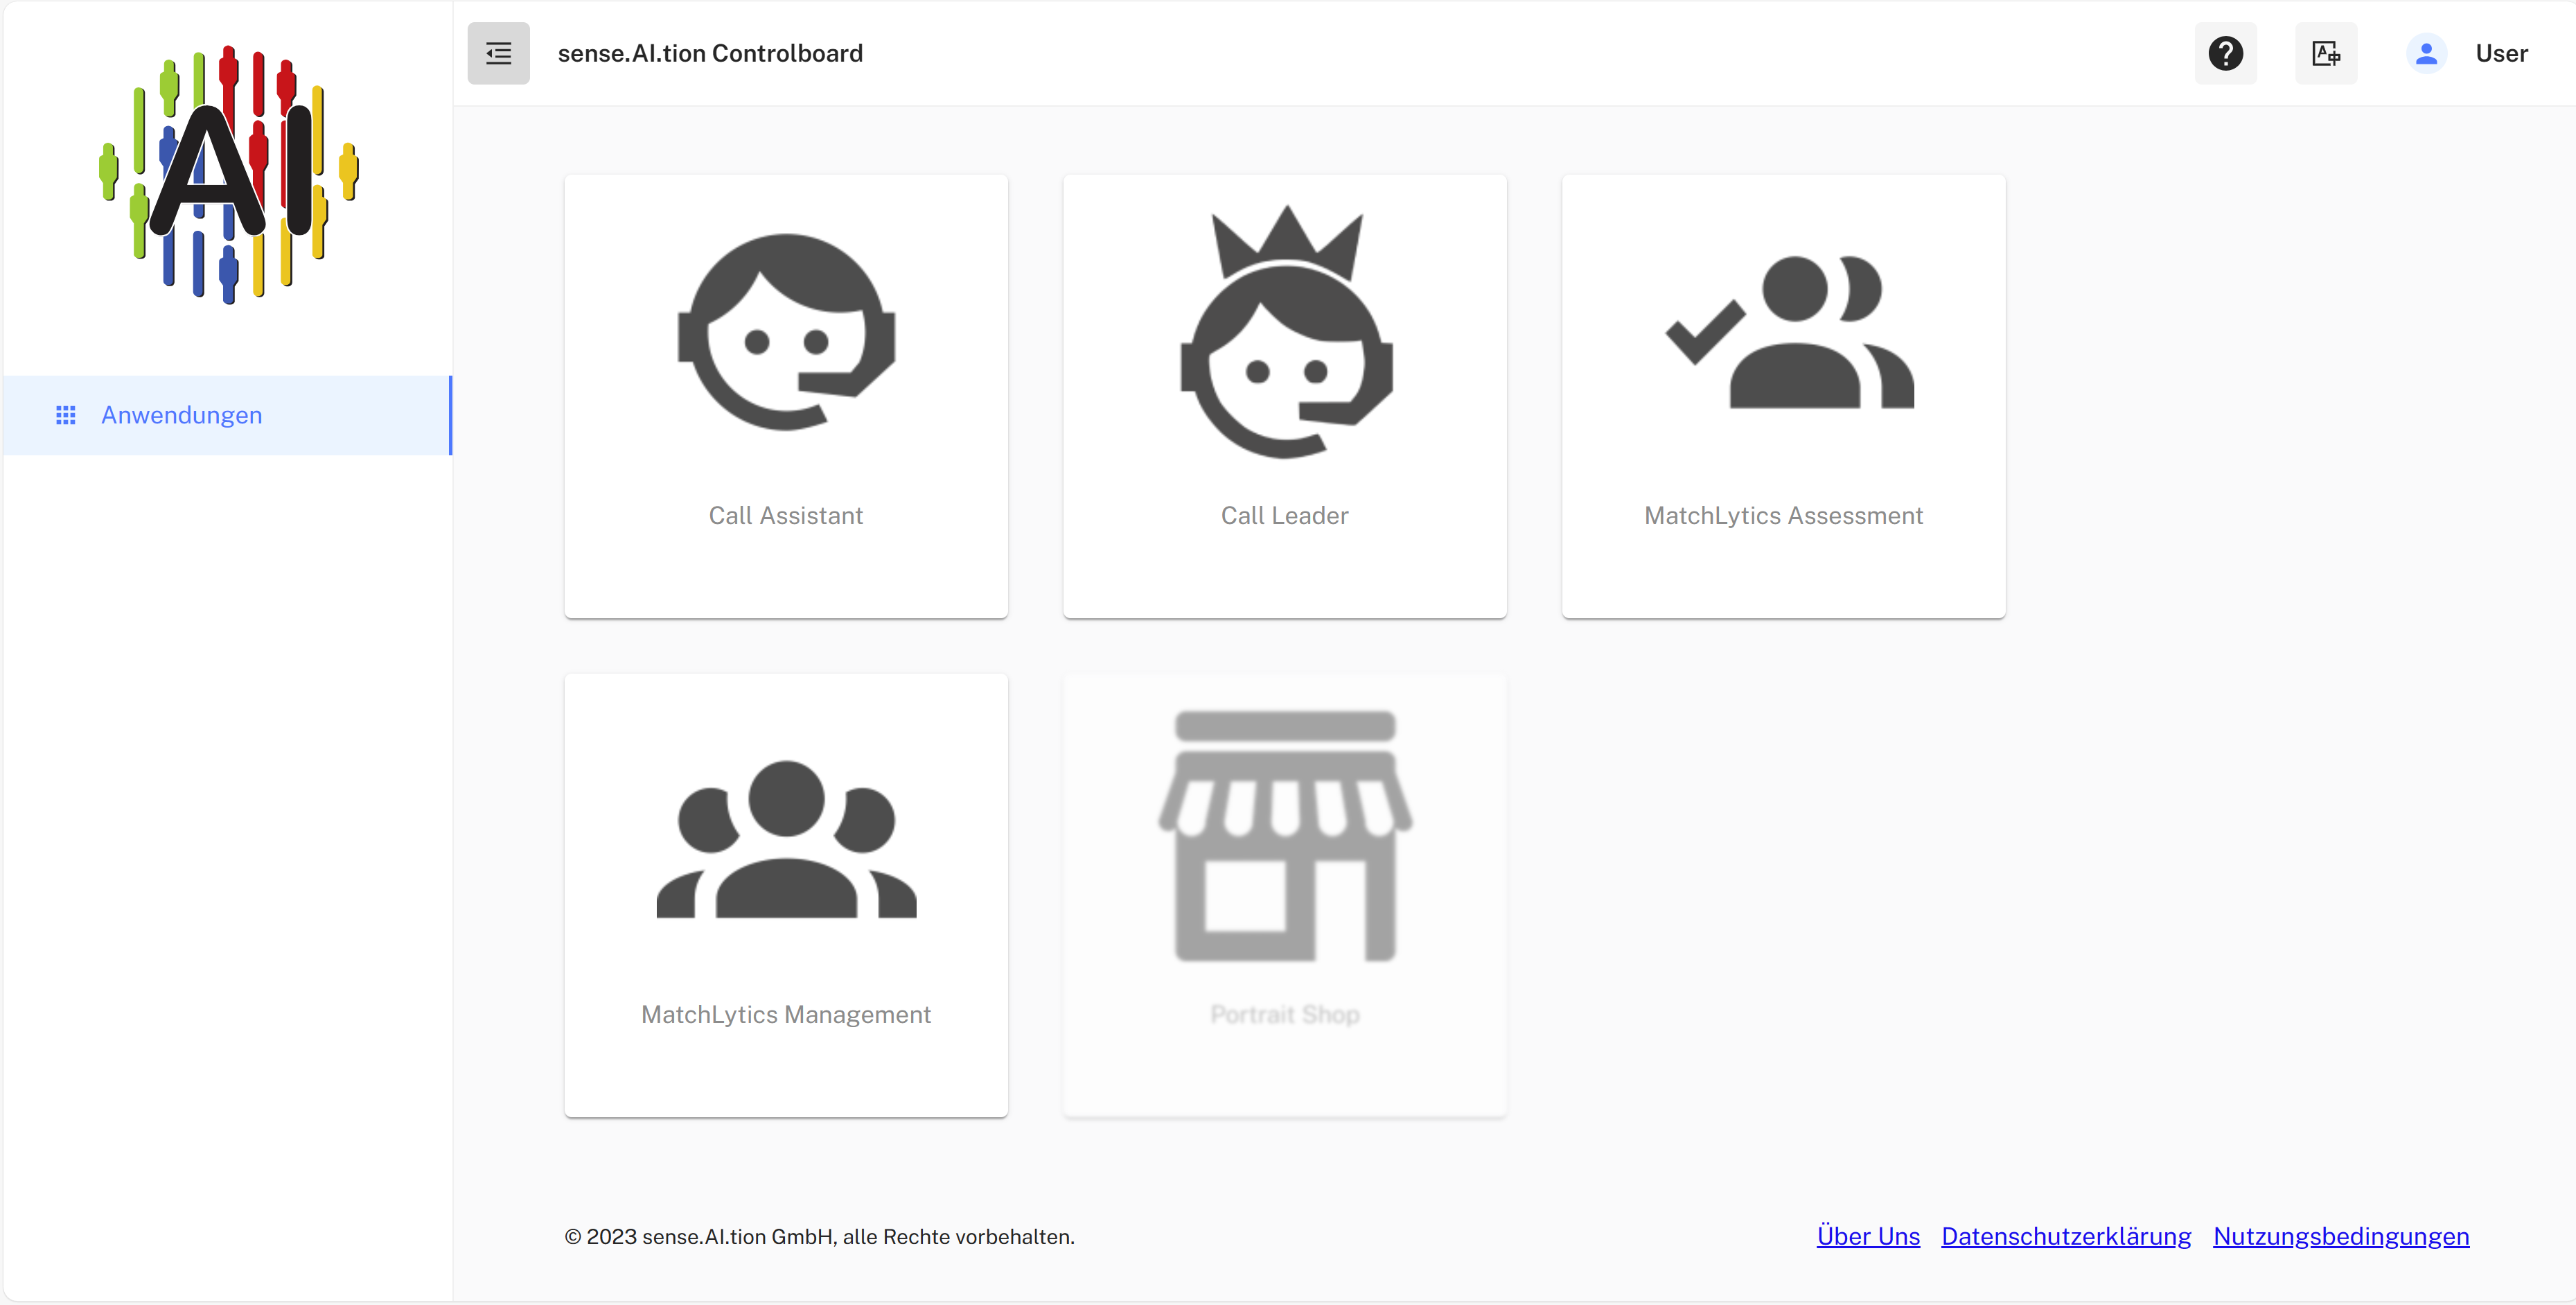The height and width of the screenshot is (1305, 2576).
Task: Open the MatchLytics Assessment checkmark people icon
Action: (x=1789, y=332)
